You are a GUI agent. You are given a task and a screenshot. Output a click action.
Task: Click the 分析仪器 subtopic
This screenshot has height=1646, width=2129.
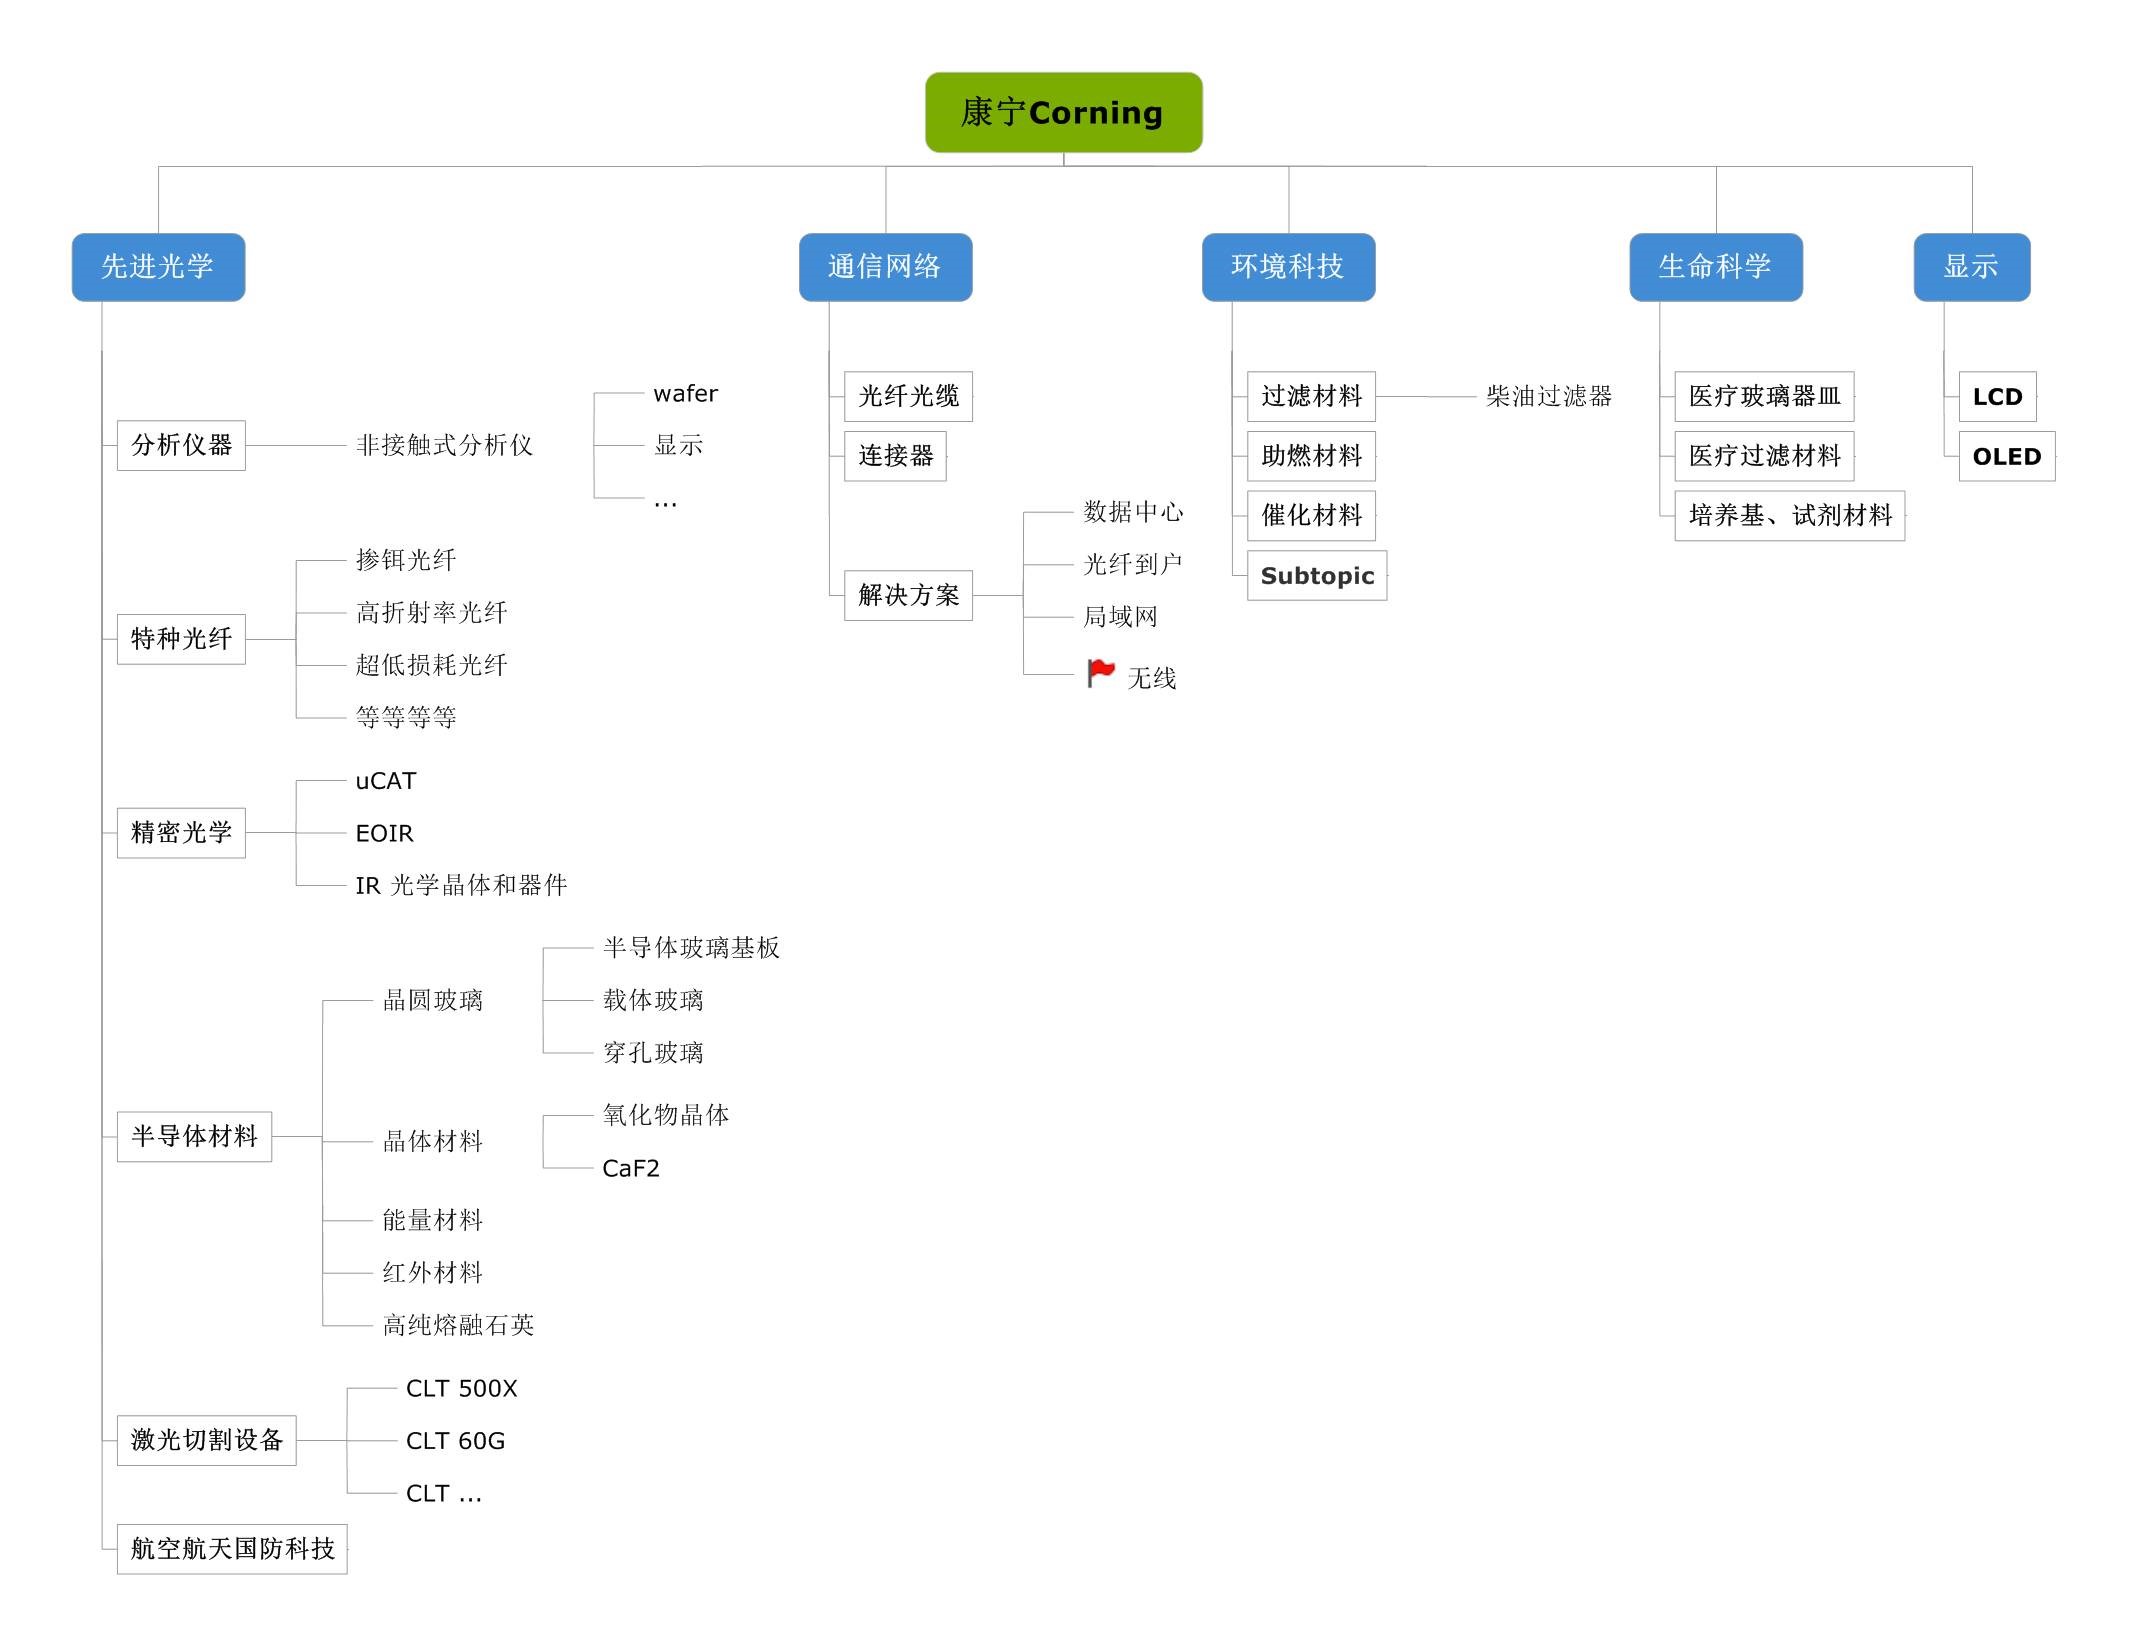181,445
